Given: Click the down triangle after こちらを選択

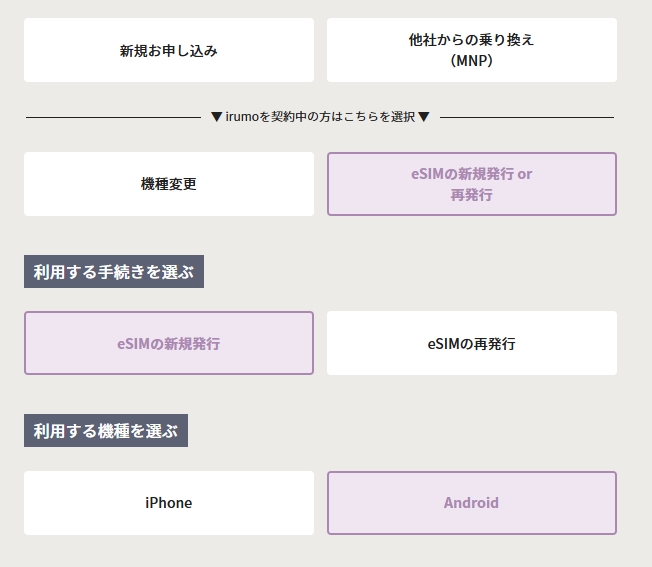Looking at the screenshot, I should [x=424, y=117].
